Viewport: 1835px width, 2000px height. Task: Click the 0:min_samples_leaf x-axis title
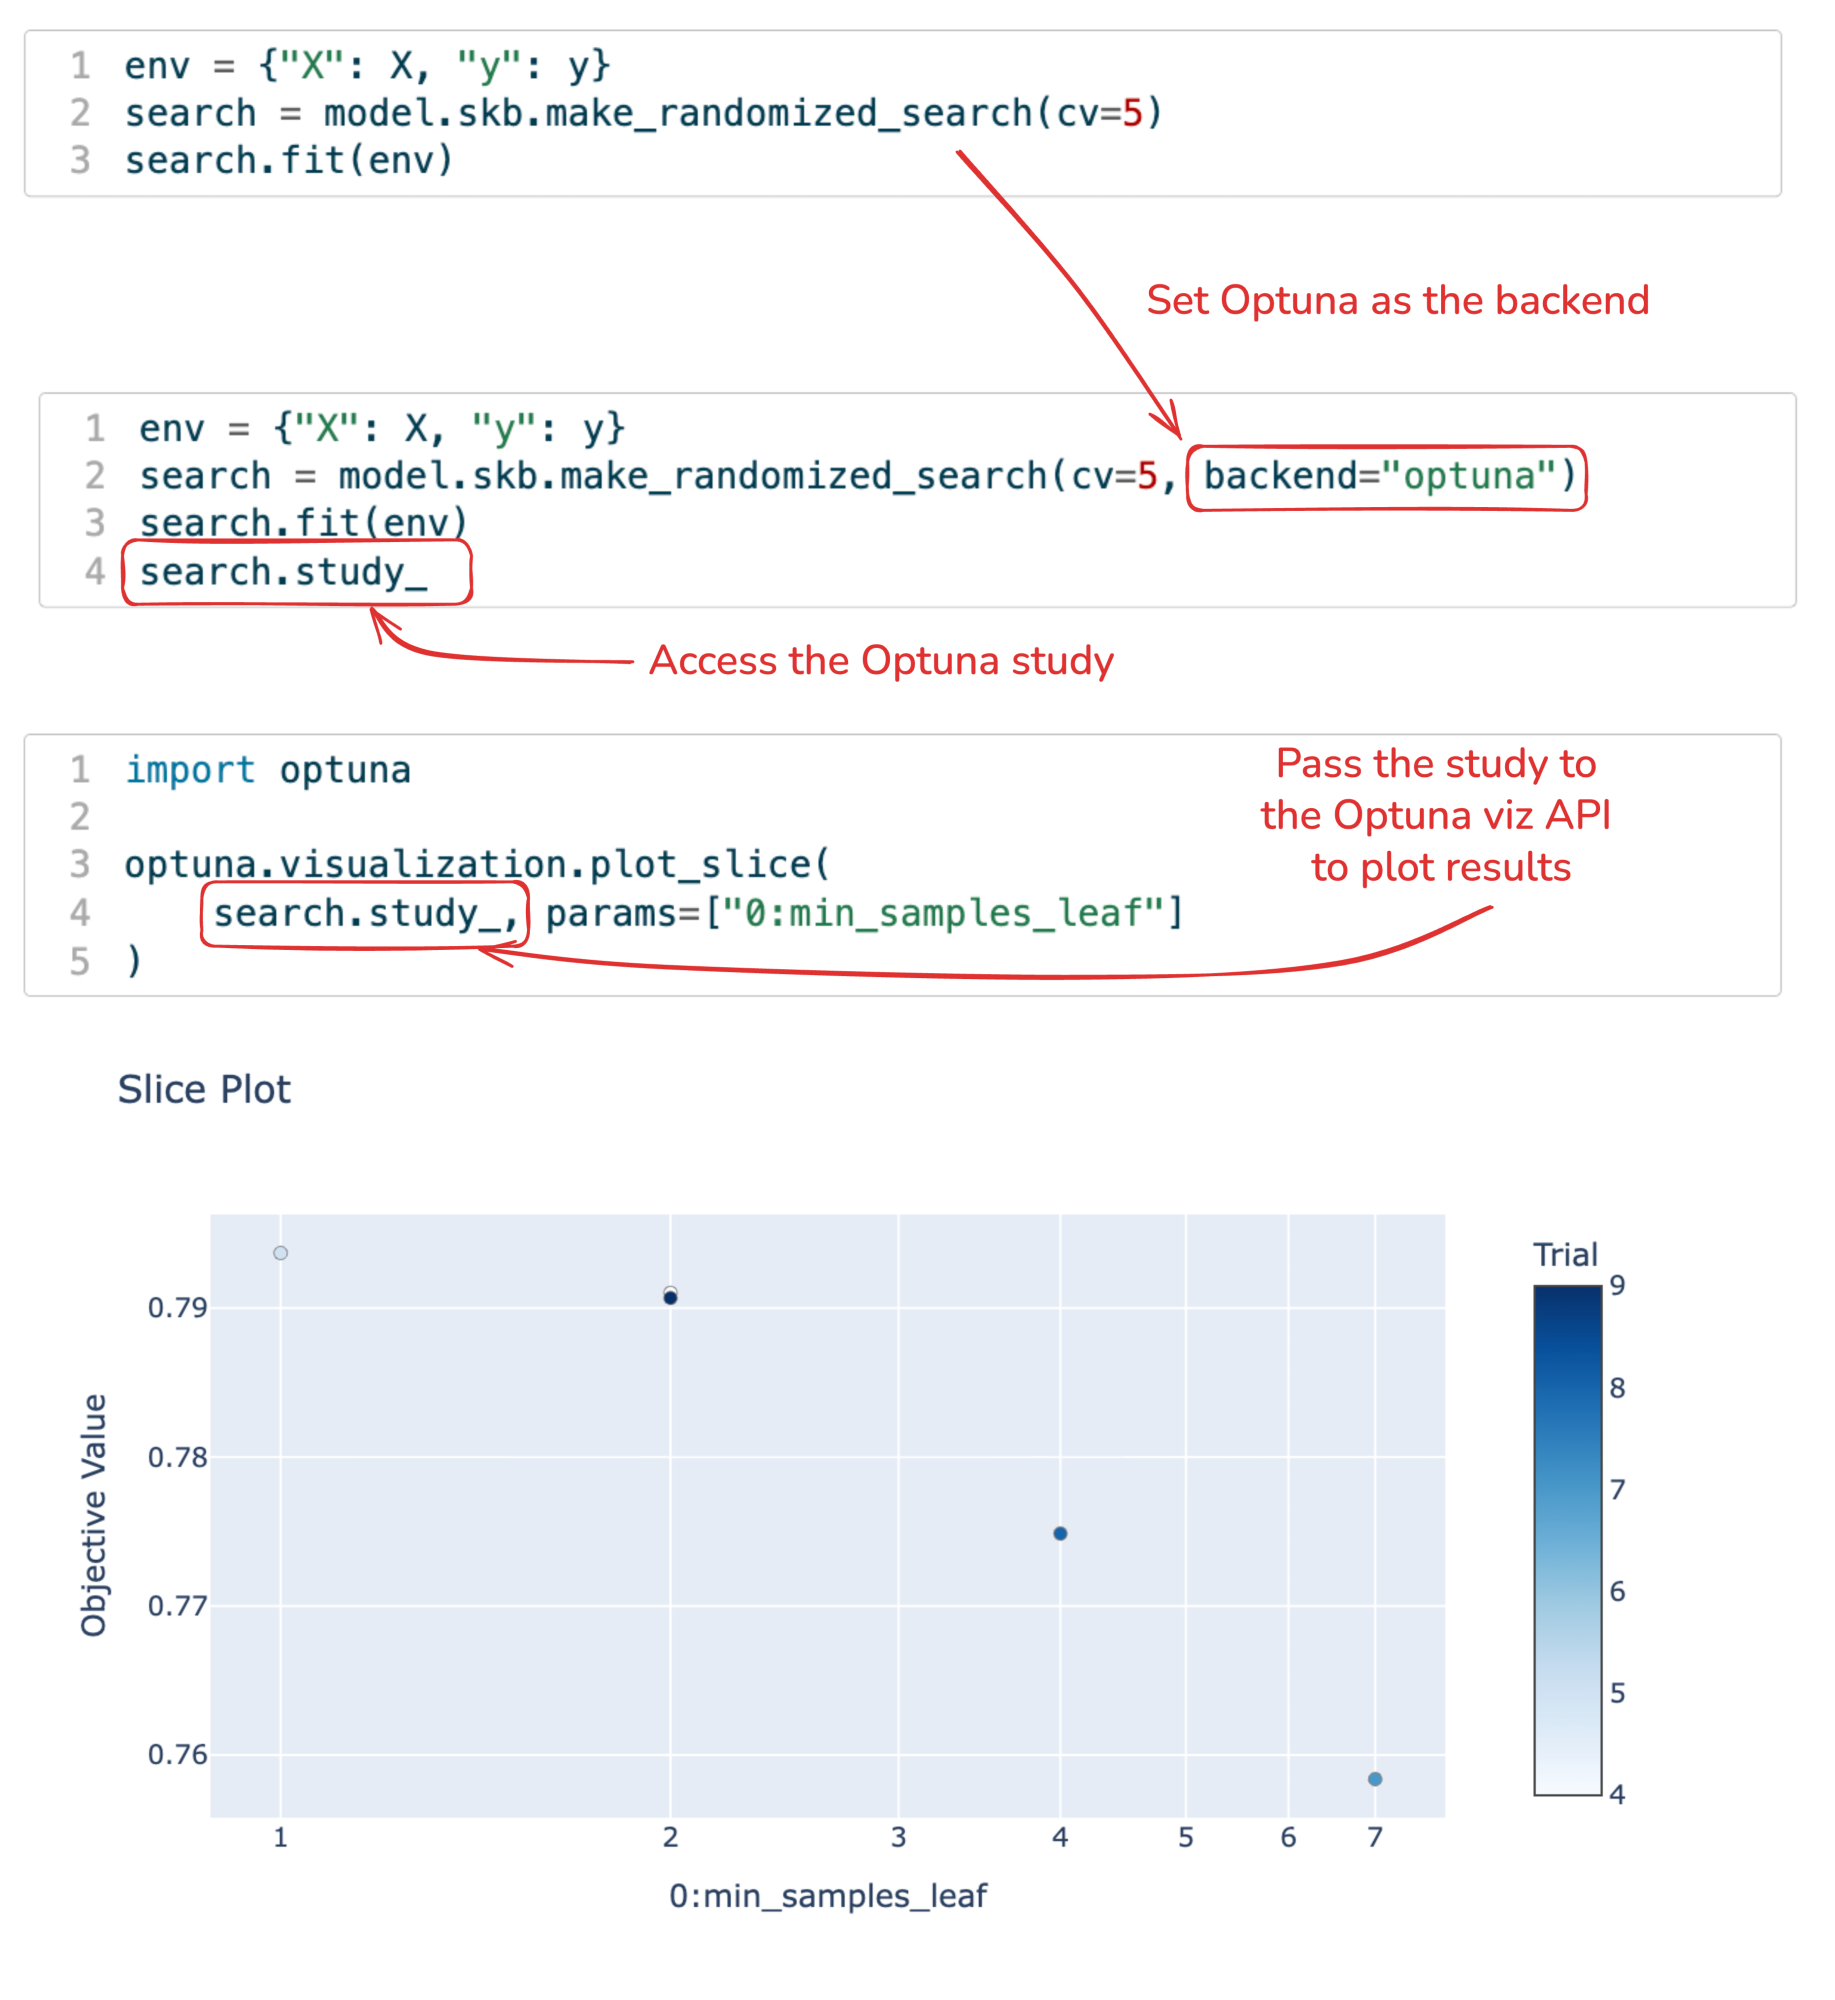(x=828, y=1896)
